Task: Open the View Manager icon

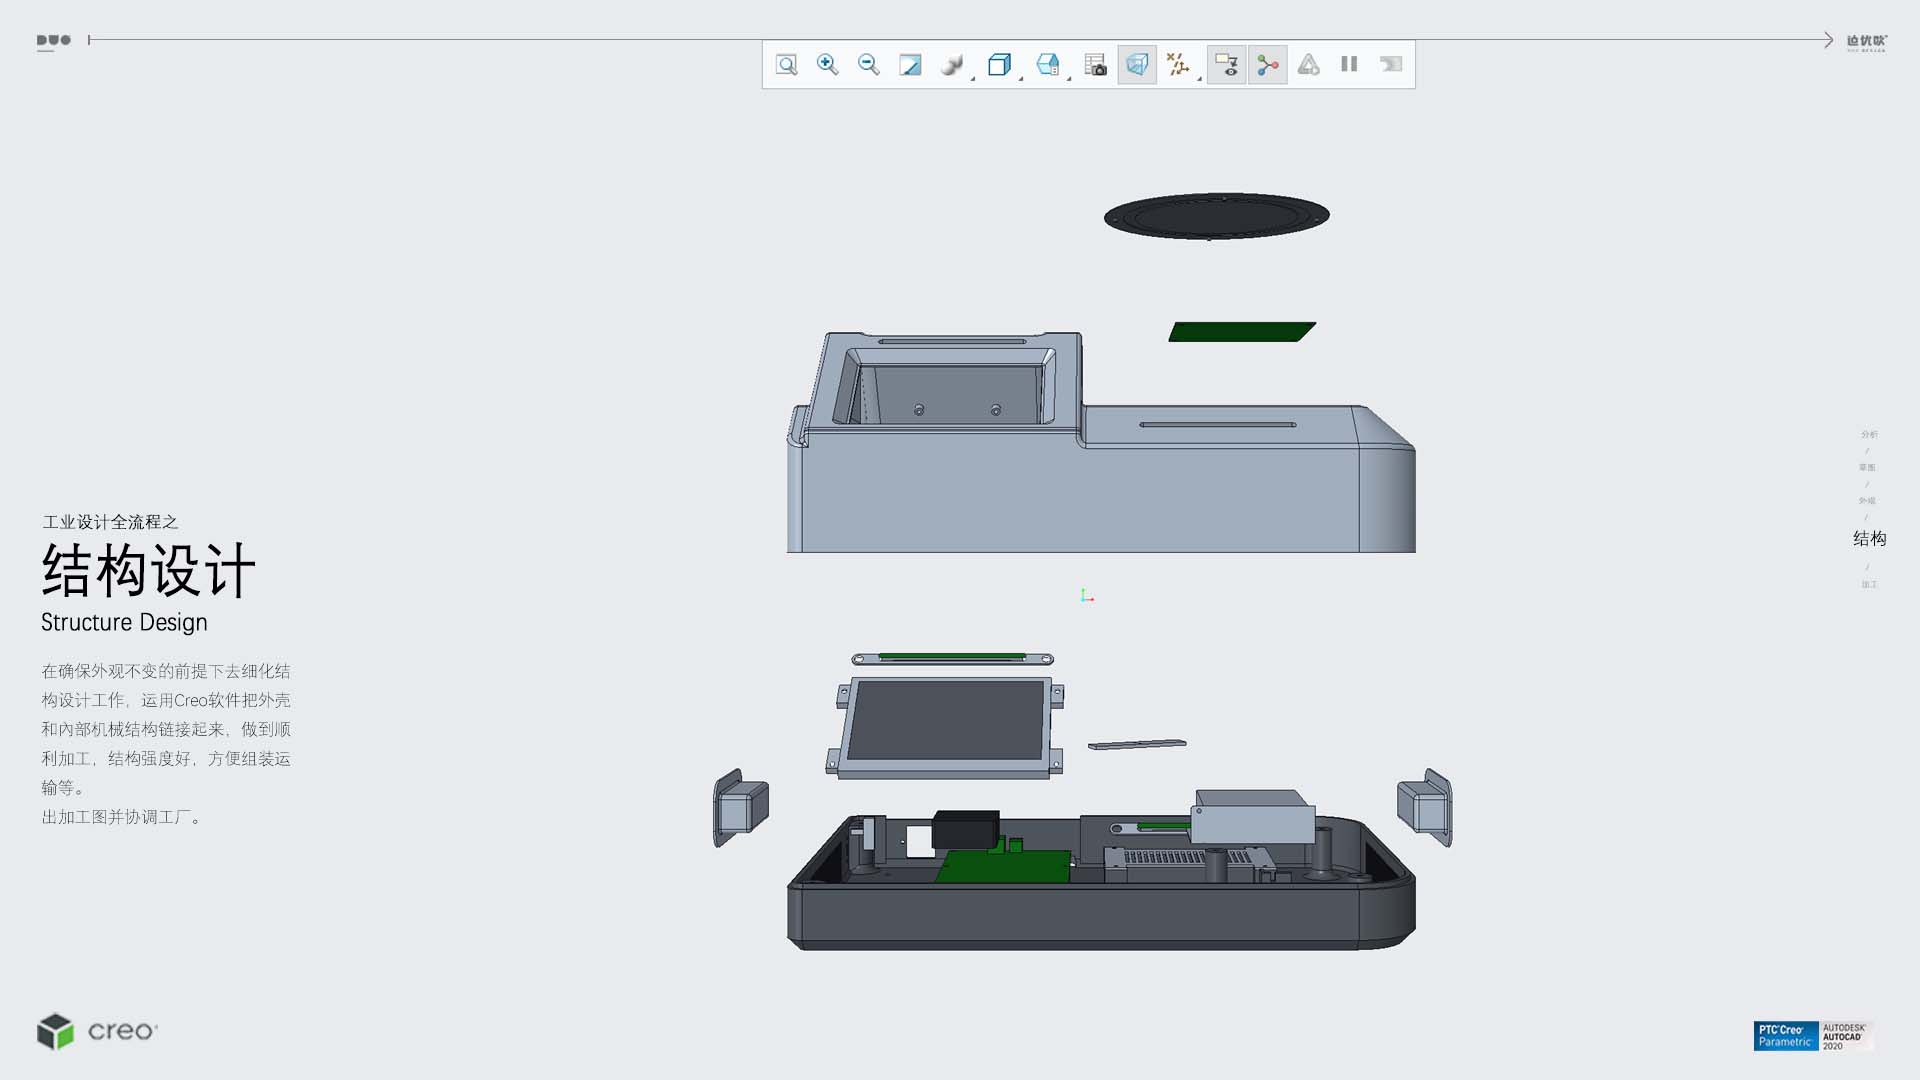Action: point(1047,65)
